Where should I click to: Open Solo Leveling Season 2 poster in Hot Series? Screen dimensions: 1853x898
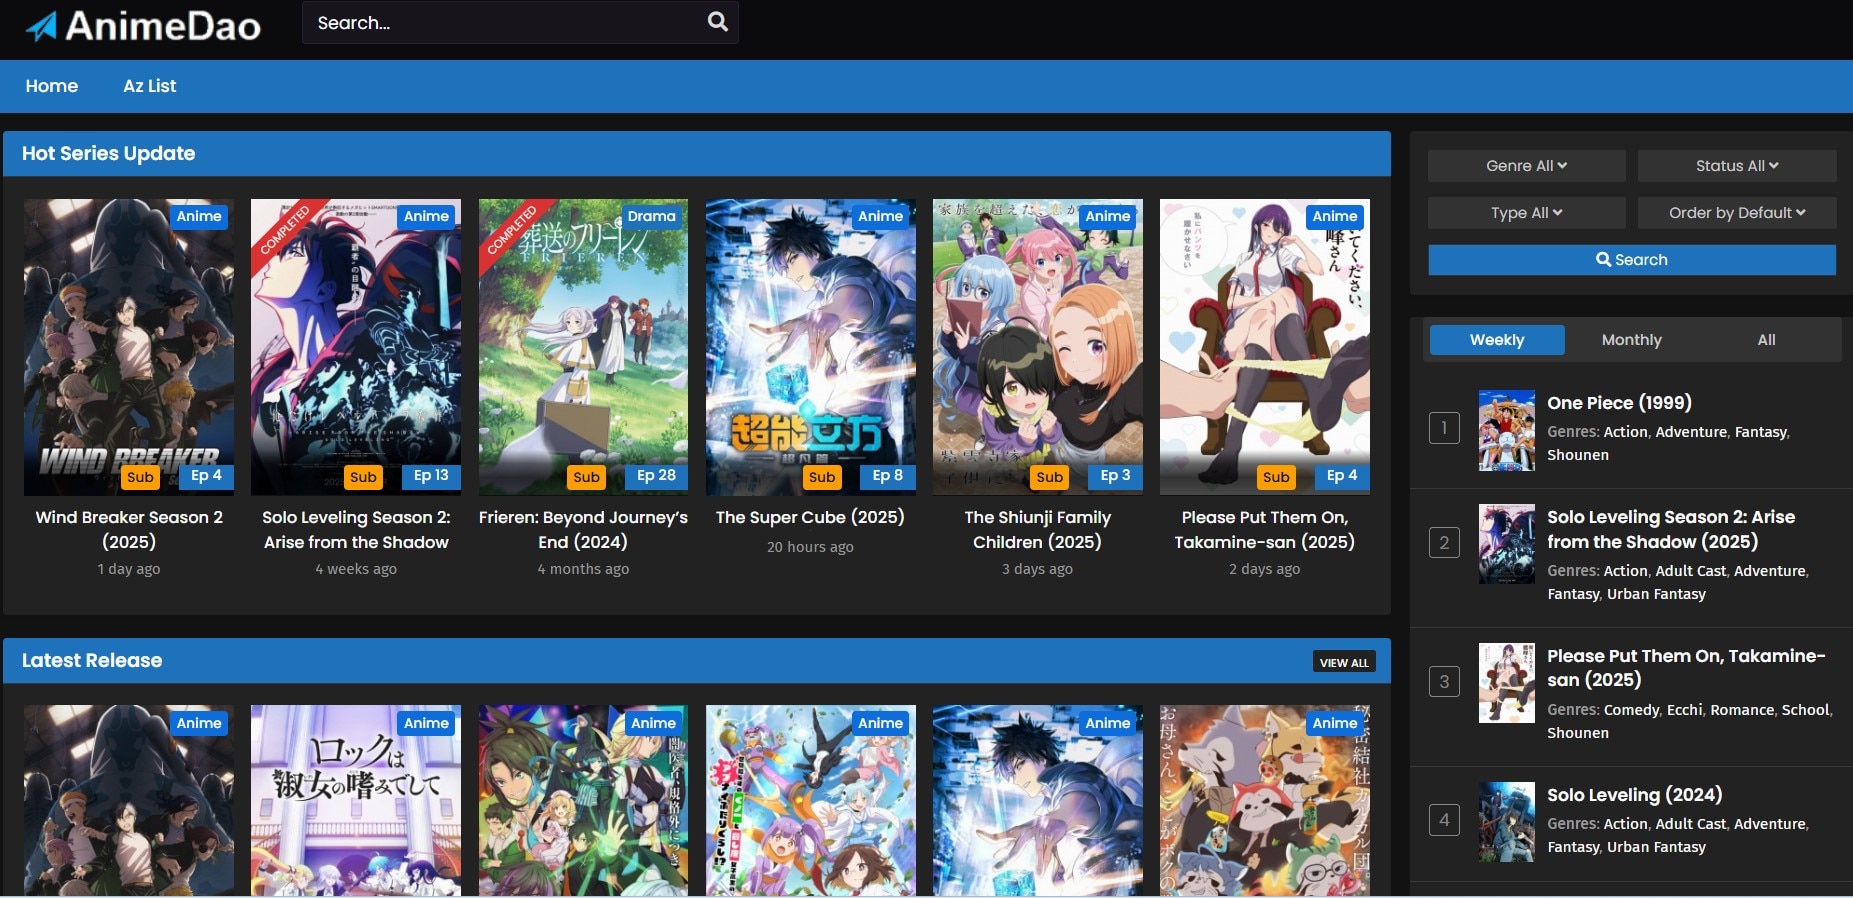click(356, 347)
